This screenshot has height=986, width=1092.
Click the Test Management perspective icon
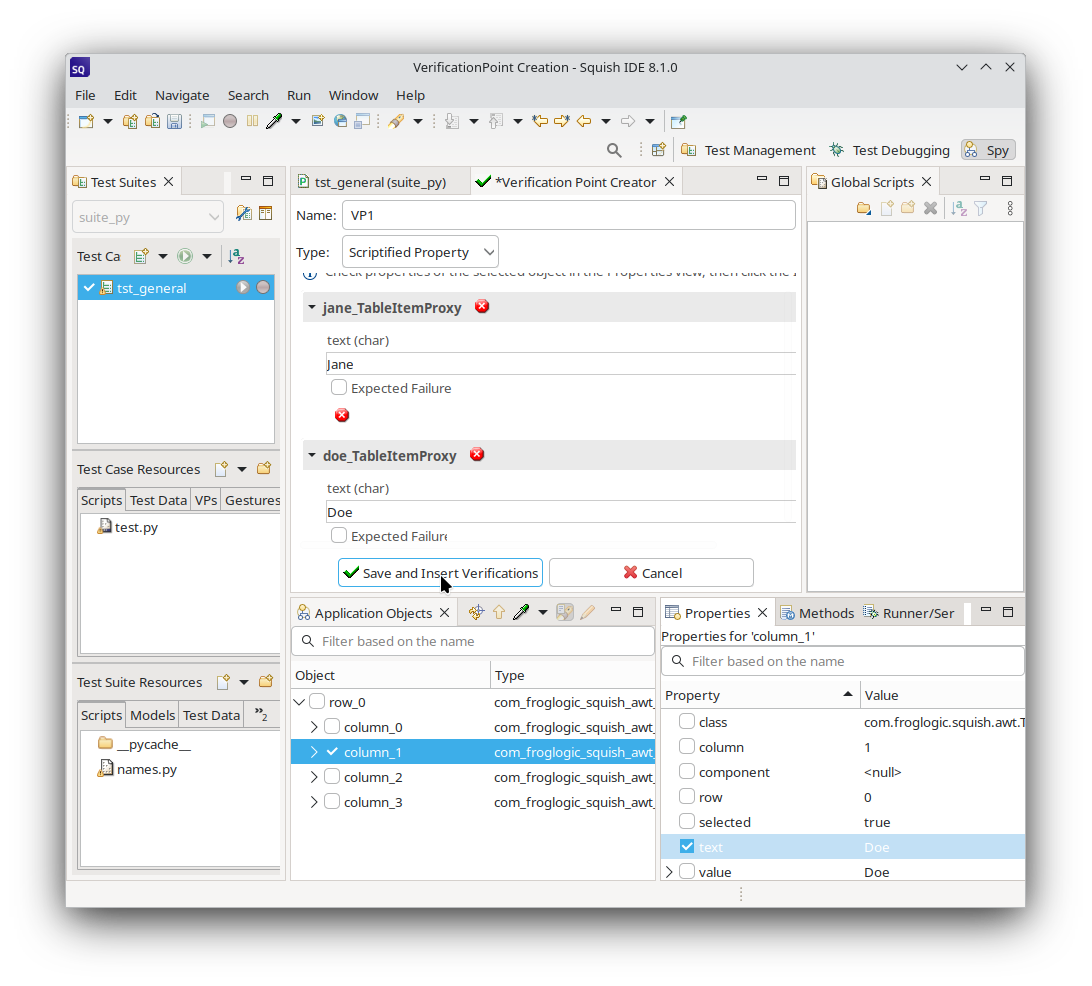click(689, 150)
